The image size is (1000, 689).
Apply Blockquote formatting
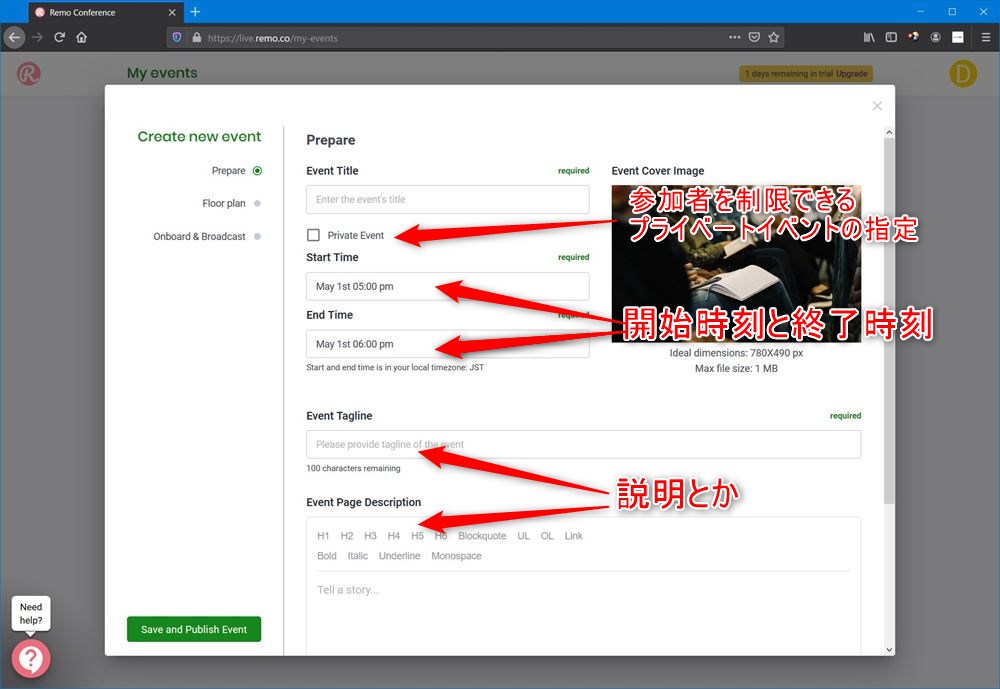[482, 536]
